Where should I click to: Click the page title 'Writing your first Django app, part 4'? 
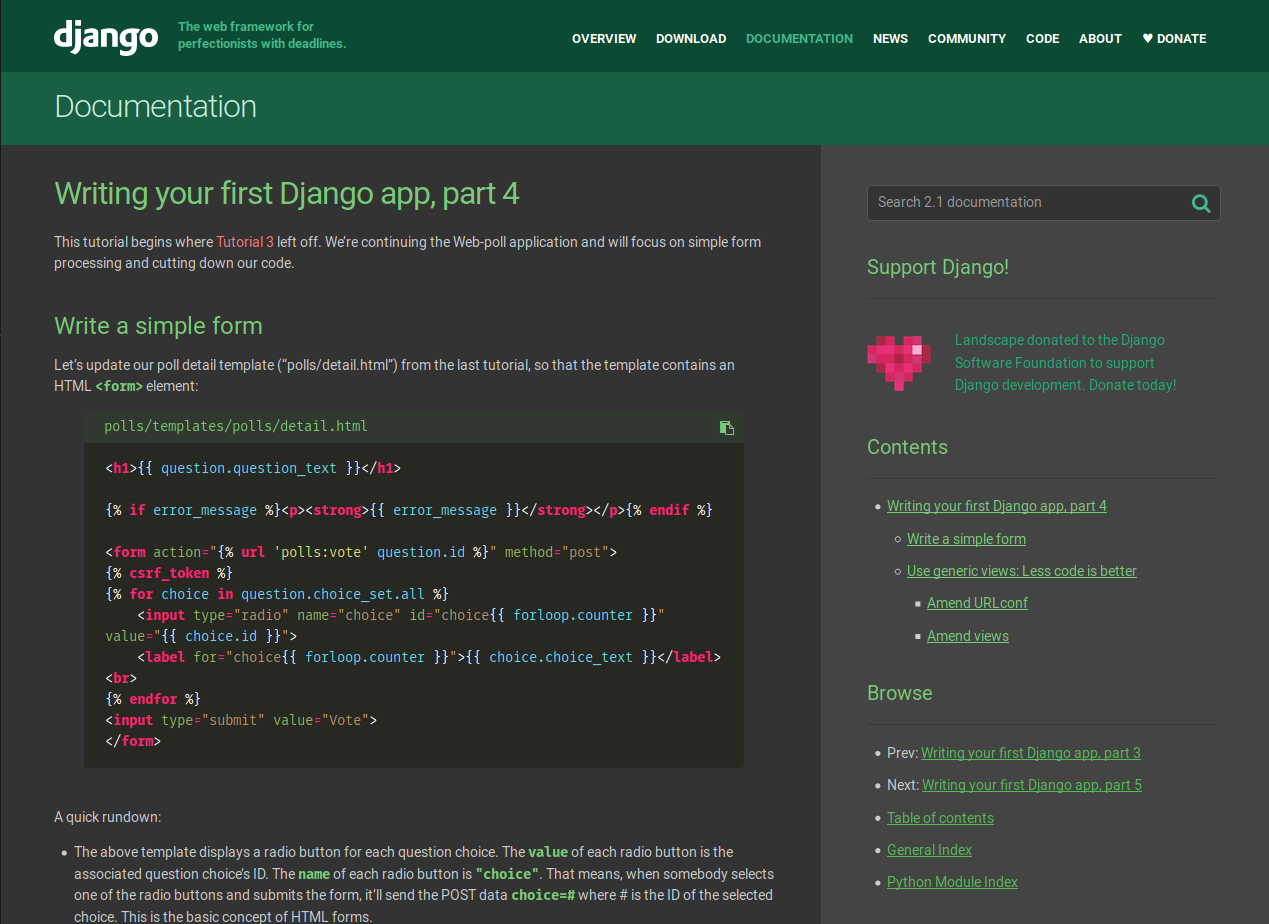point(287,193)
